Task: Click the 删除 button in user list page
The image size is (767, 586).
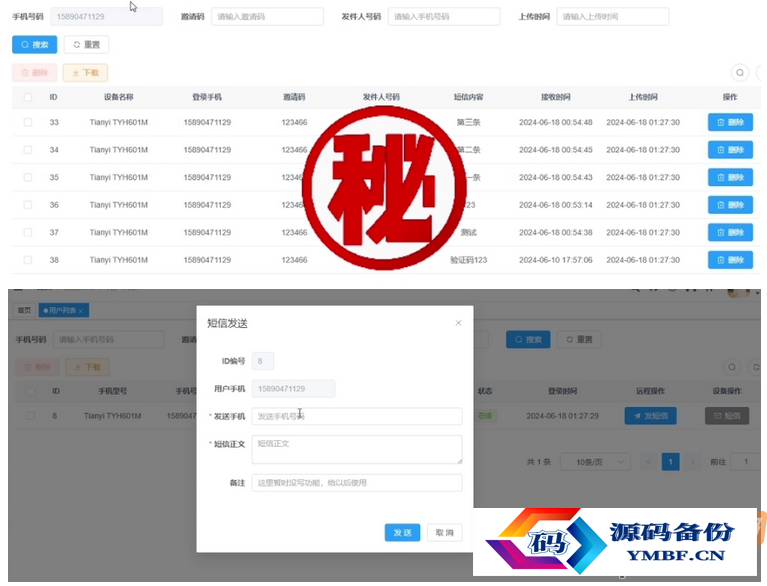Action: pyautogui.click(x=37, y=367)
